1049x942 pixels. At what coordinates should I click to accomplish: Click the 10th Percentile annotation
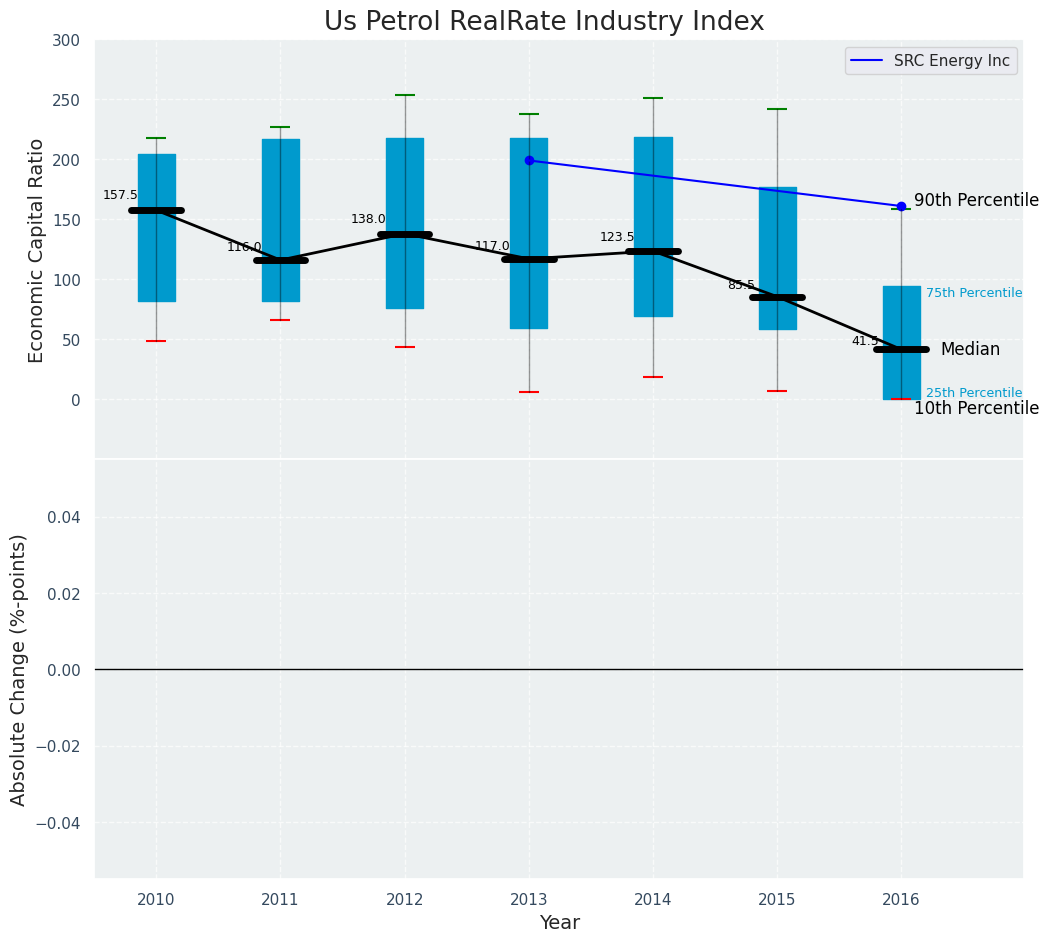pyautogui.click(x=976, y=408)
